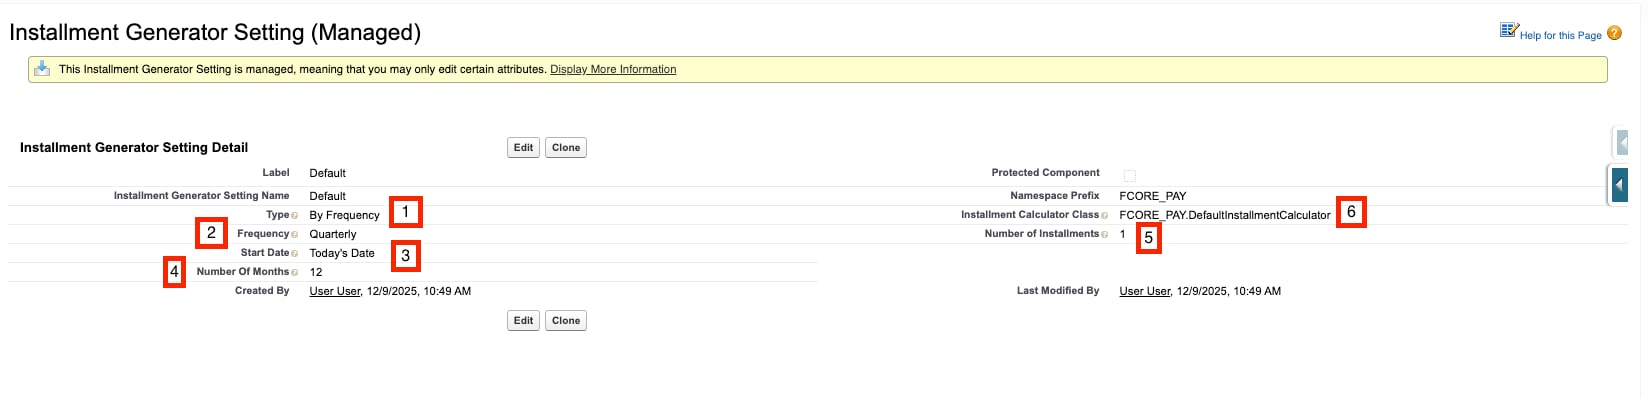Toggle the Protected Component checkbox

pyautogui.click(x=1130, y=176)
